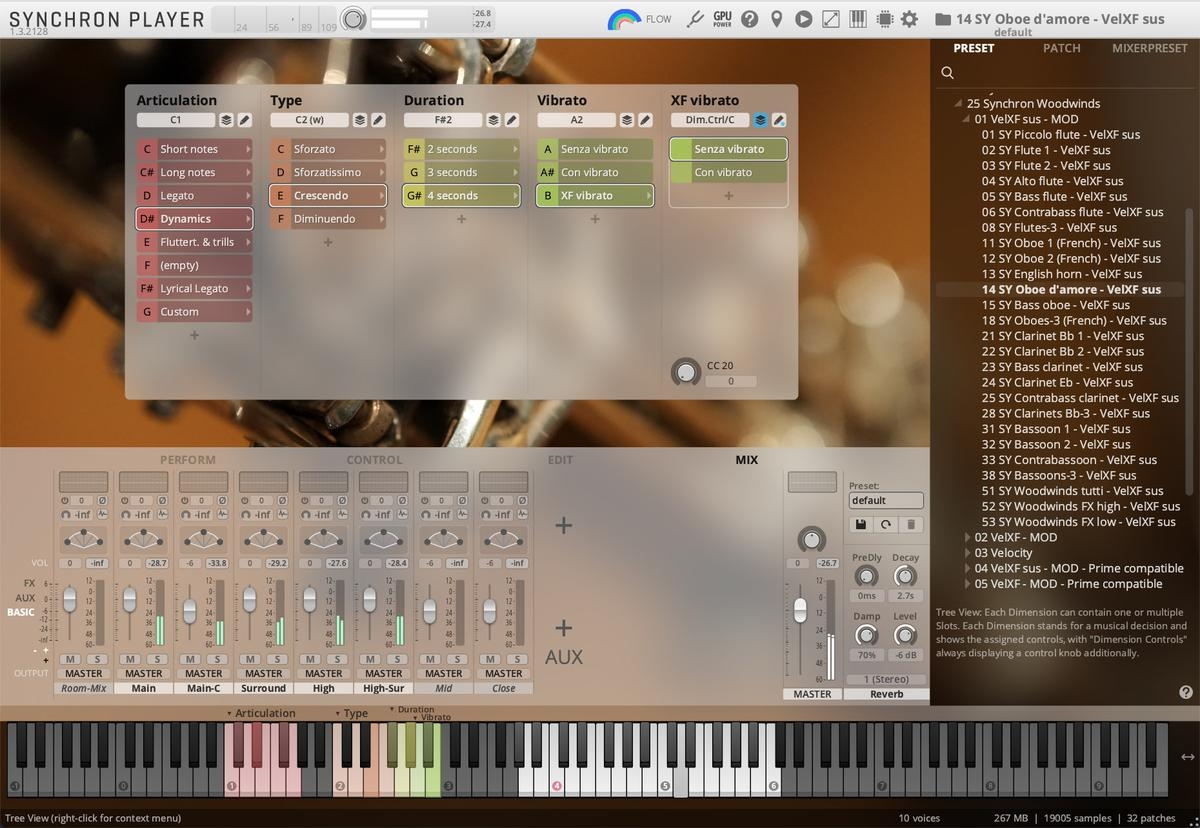Image resolution: width=1200 pixels, height=828 pixels.
Task: Open settings with the gear icon
Action: point(909,19)
